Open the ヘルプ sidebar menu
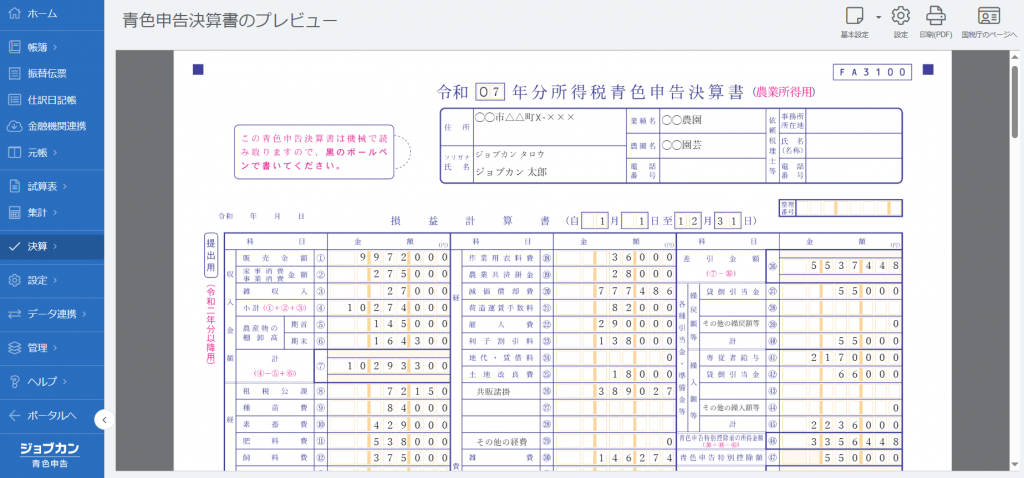 coord(44,381)
